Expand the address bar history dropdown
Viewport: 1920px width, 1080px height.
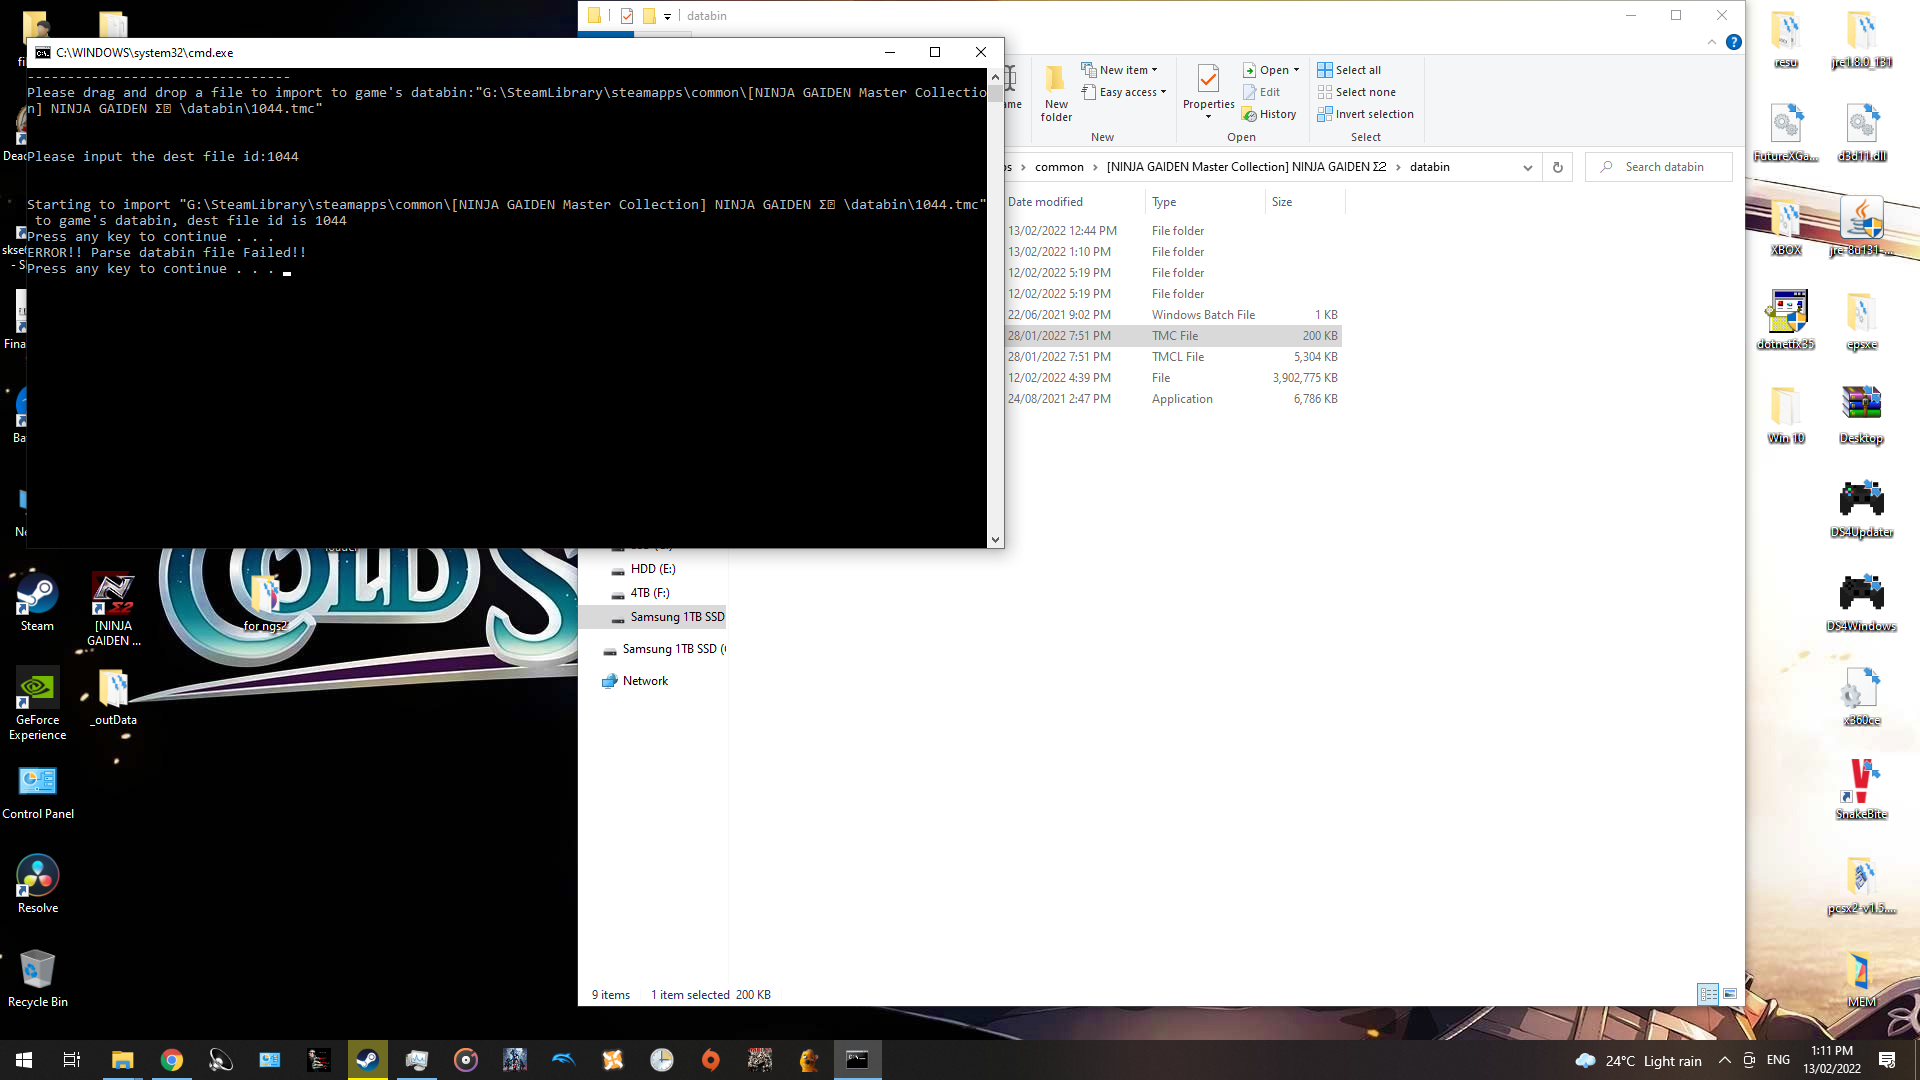1527,167
